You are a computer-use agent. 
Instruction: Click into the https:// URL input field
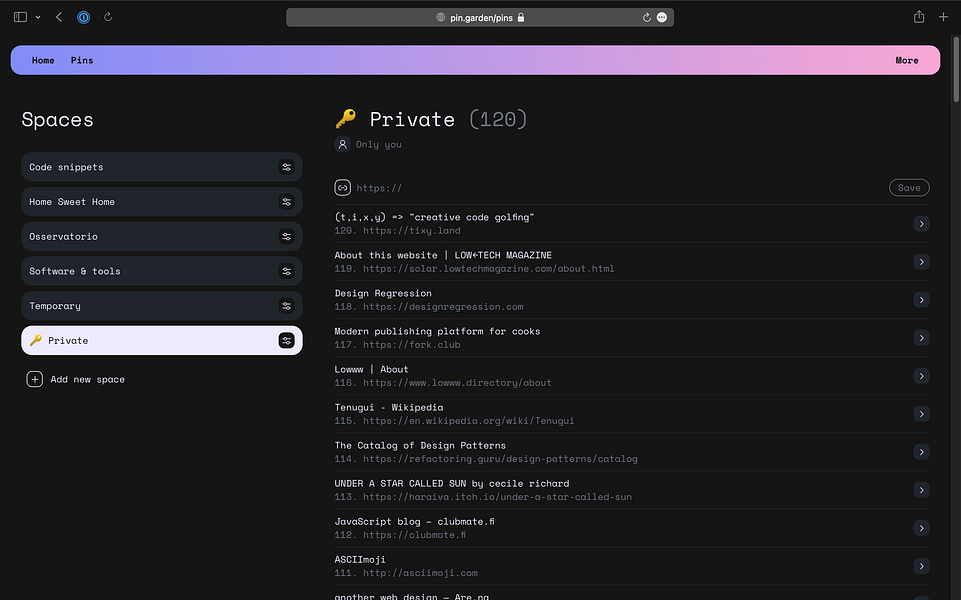(x=619, y=188)
